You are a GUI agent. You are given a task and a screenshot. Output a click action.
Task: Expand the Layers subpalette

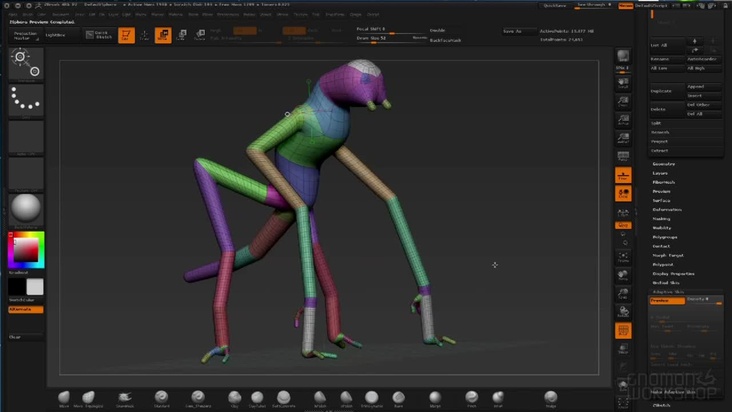pyautogui.click(x=660, y=173)
